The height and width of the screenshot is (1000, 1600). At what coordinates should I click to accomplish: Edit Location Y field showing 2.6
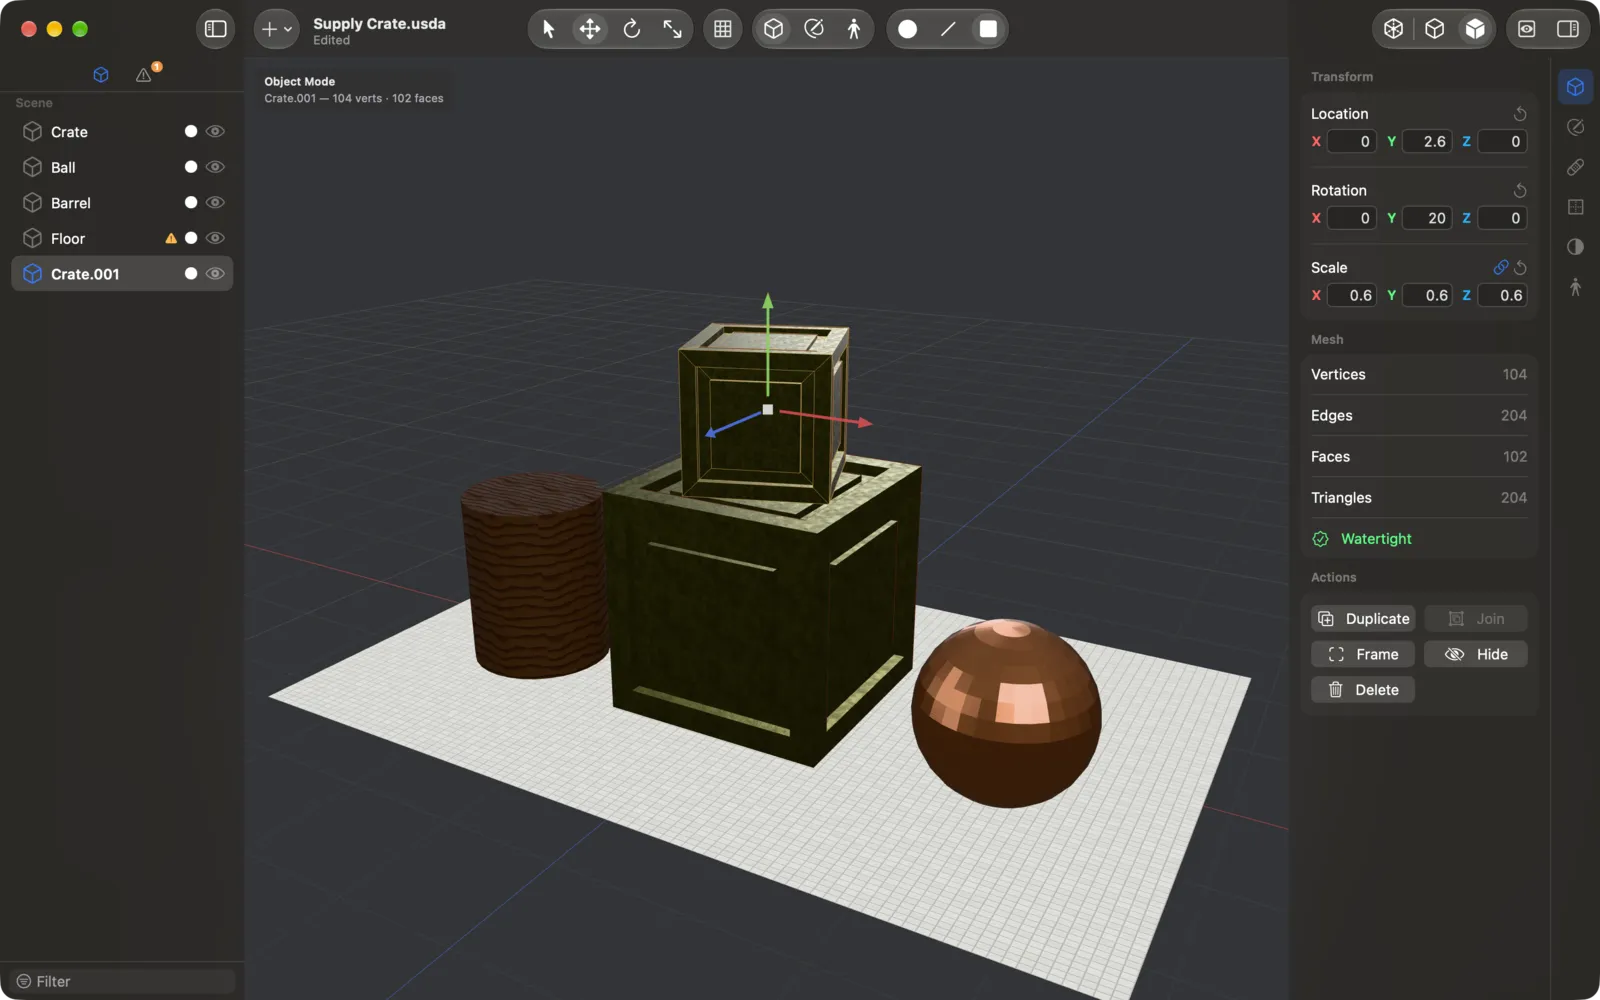[x=1427, y=142]
